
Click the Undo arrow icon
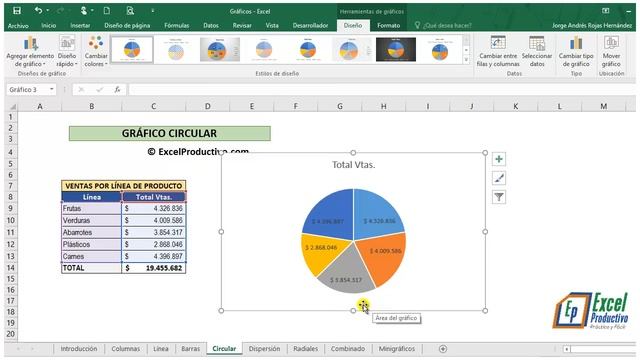pyautogui.click(x=38, y=11)
